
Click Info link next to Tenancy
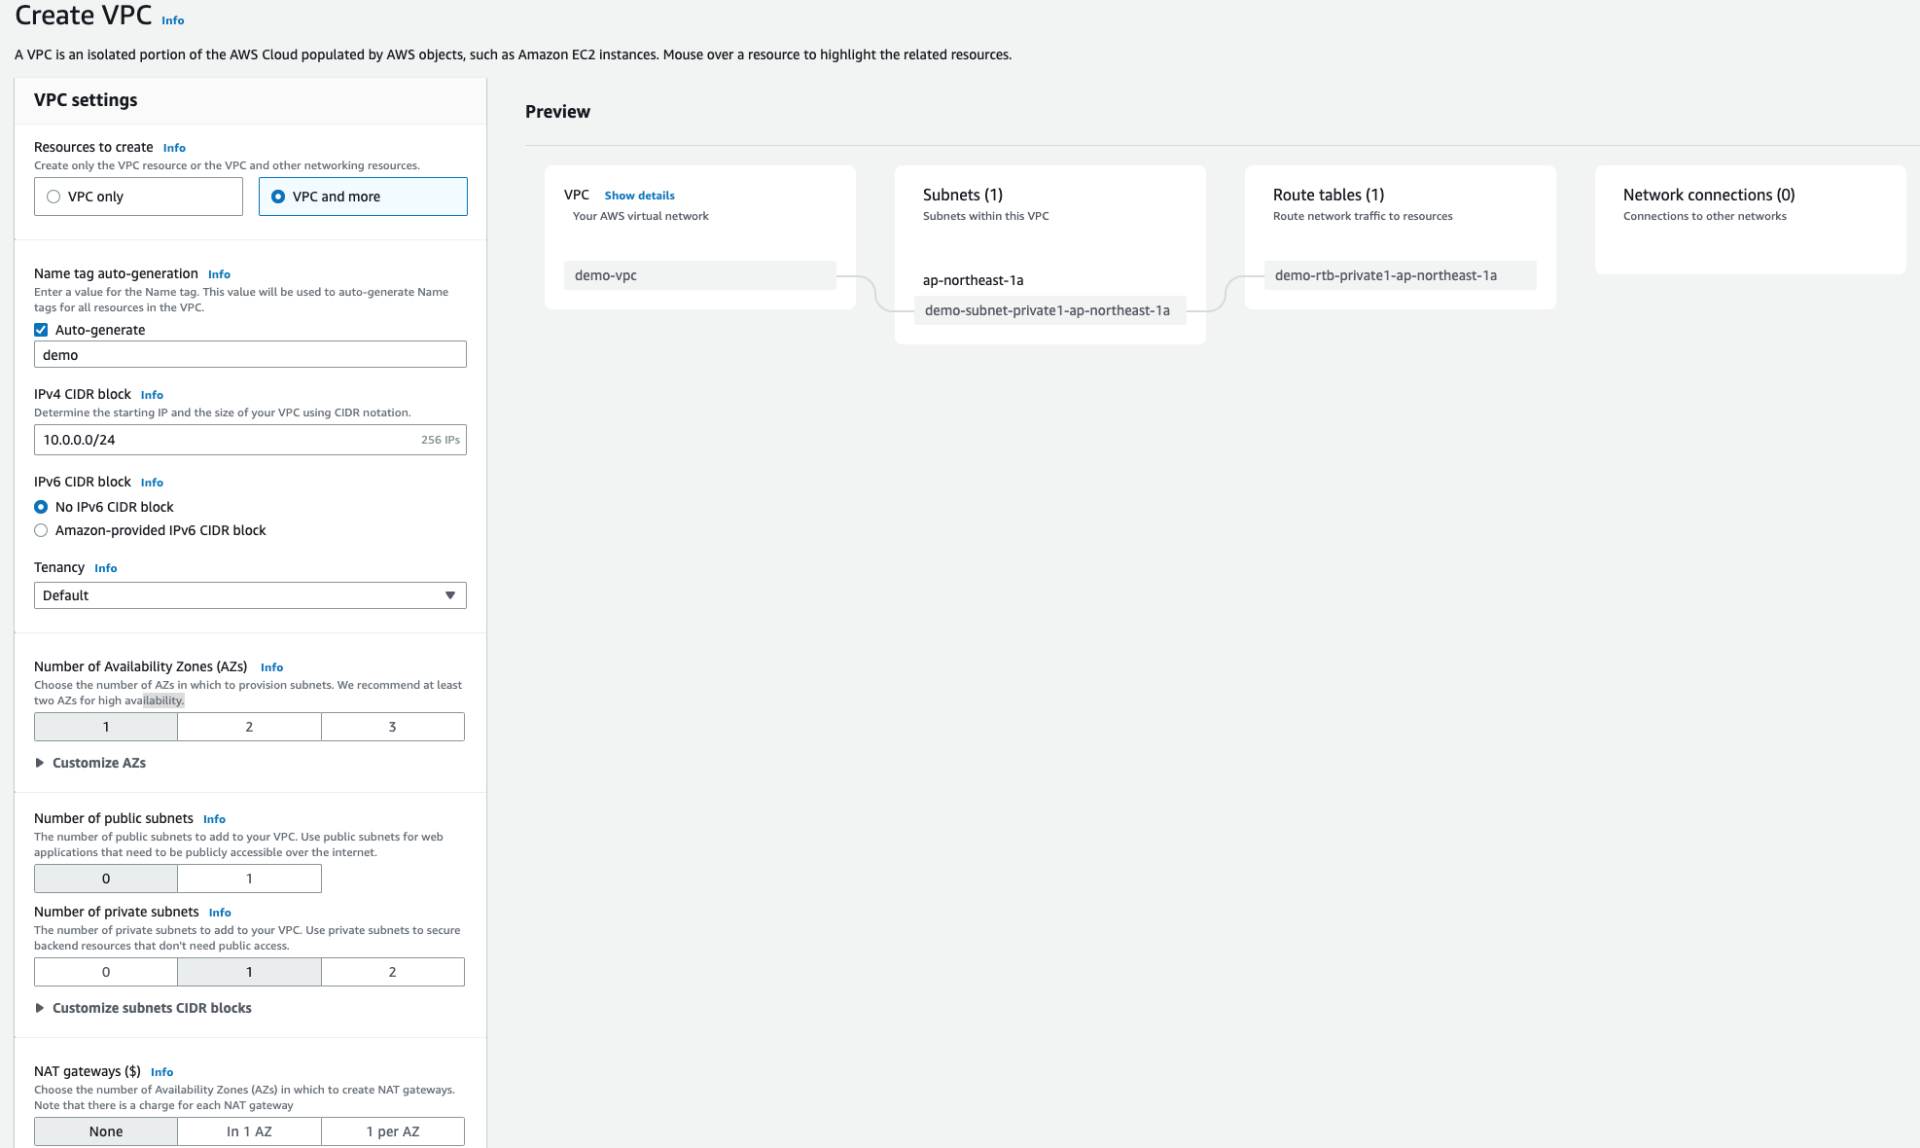coord(106,568)
